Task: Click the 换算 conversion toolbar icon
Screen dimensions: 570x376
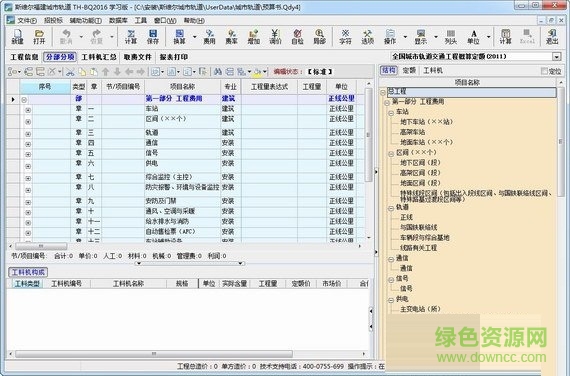Action: point(179,37)
